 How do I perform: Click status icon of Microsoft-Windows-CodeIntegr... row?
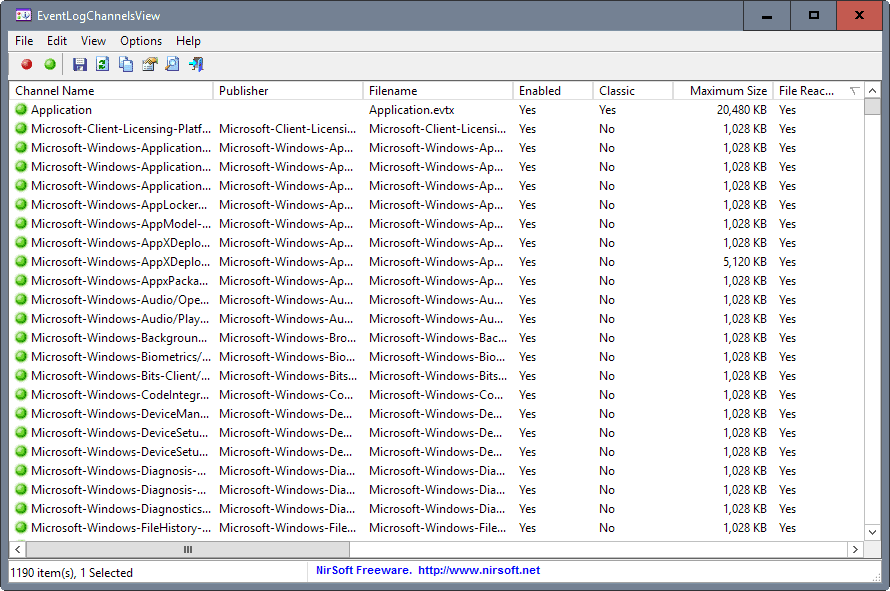(21, 395)
